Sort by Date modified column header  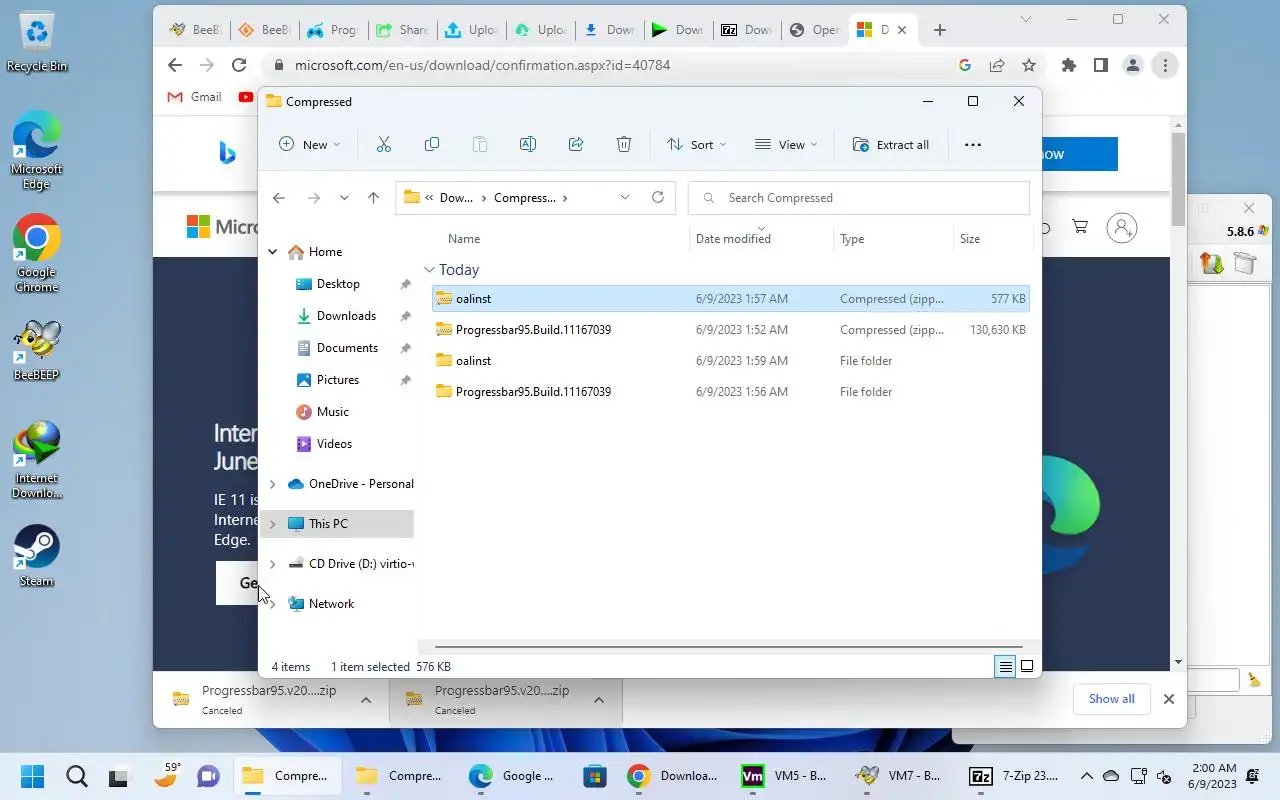761,239
